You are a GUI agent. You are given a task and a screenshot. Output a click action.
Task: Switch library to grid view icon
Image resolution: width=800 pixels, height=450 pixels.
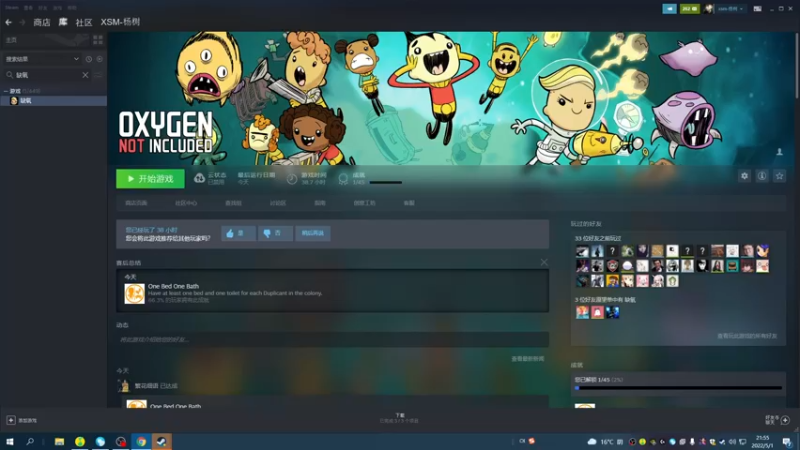pyautogui.click(x=98, y=39)
